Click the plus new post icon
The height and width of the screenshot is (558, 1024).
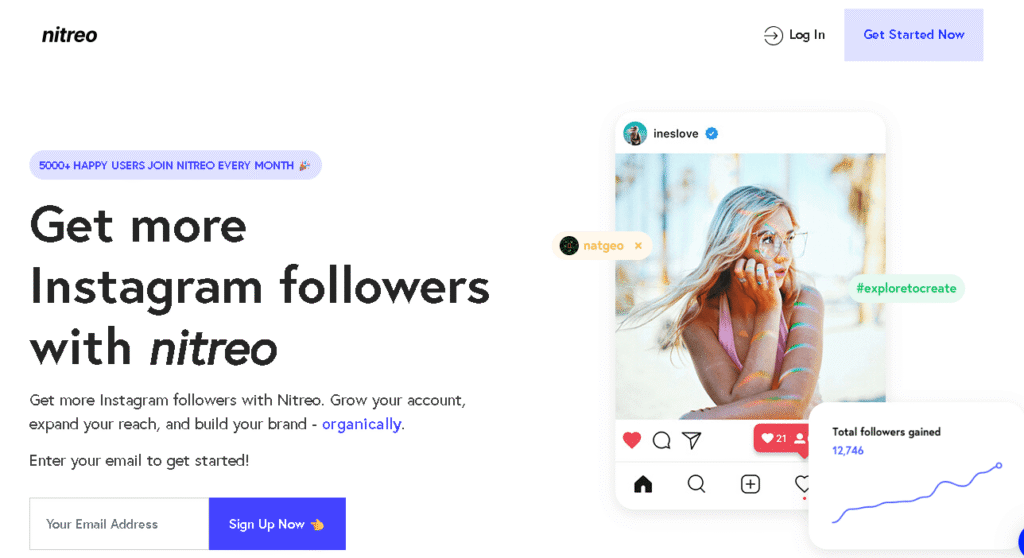tap(750, 484)
